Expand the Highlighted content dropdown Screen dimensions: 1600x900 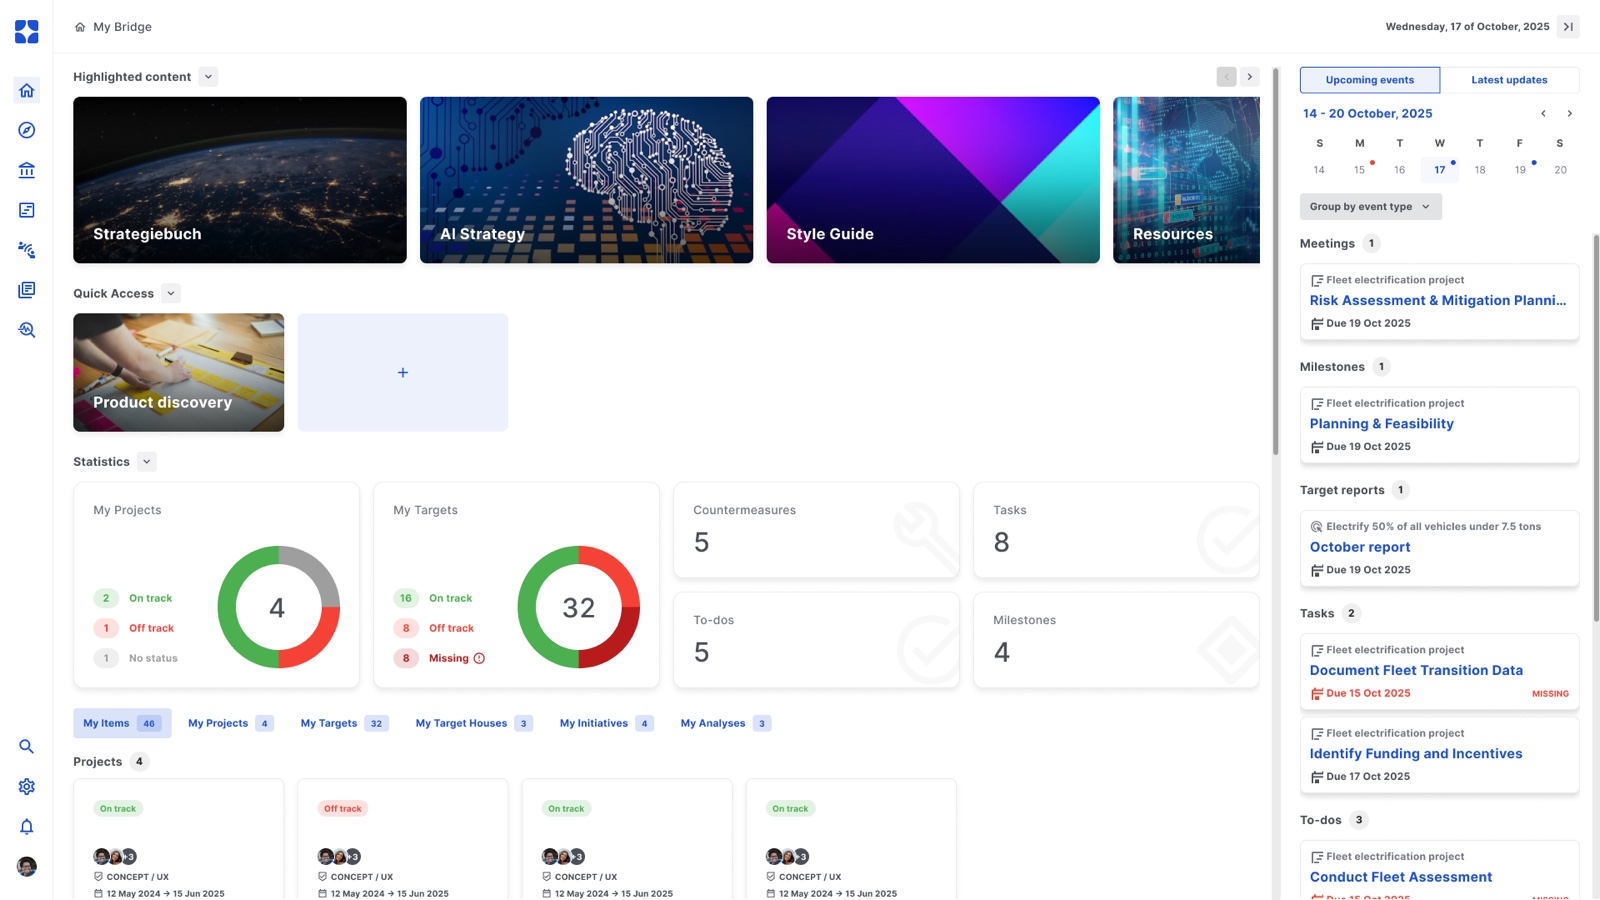[x=208, y=77]
